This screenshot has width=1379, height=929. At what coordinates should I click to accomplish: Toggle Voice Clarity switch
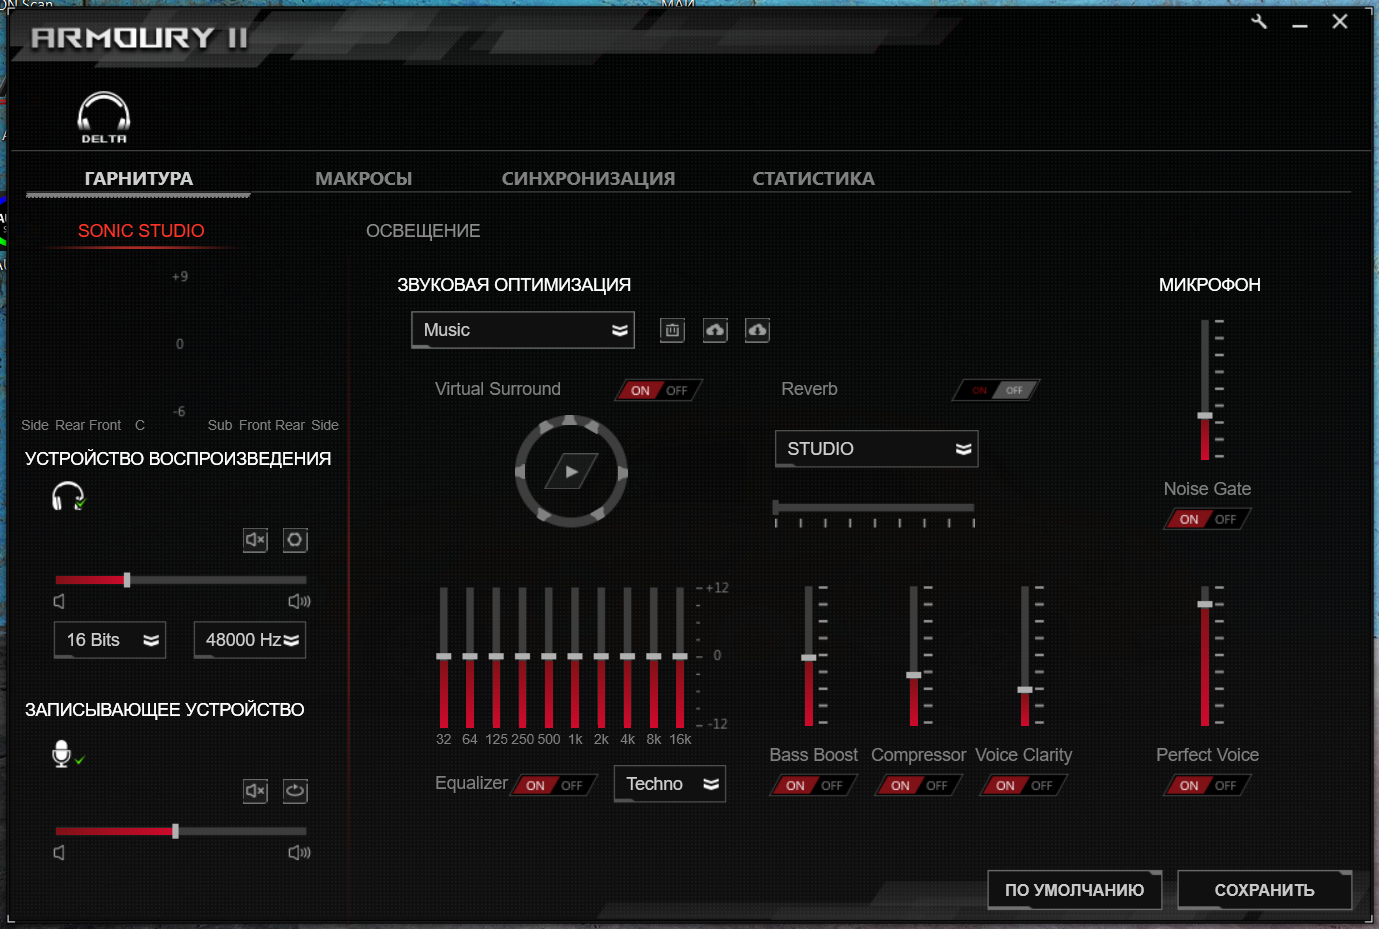coord(1023,785)
